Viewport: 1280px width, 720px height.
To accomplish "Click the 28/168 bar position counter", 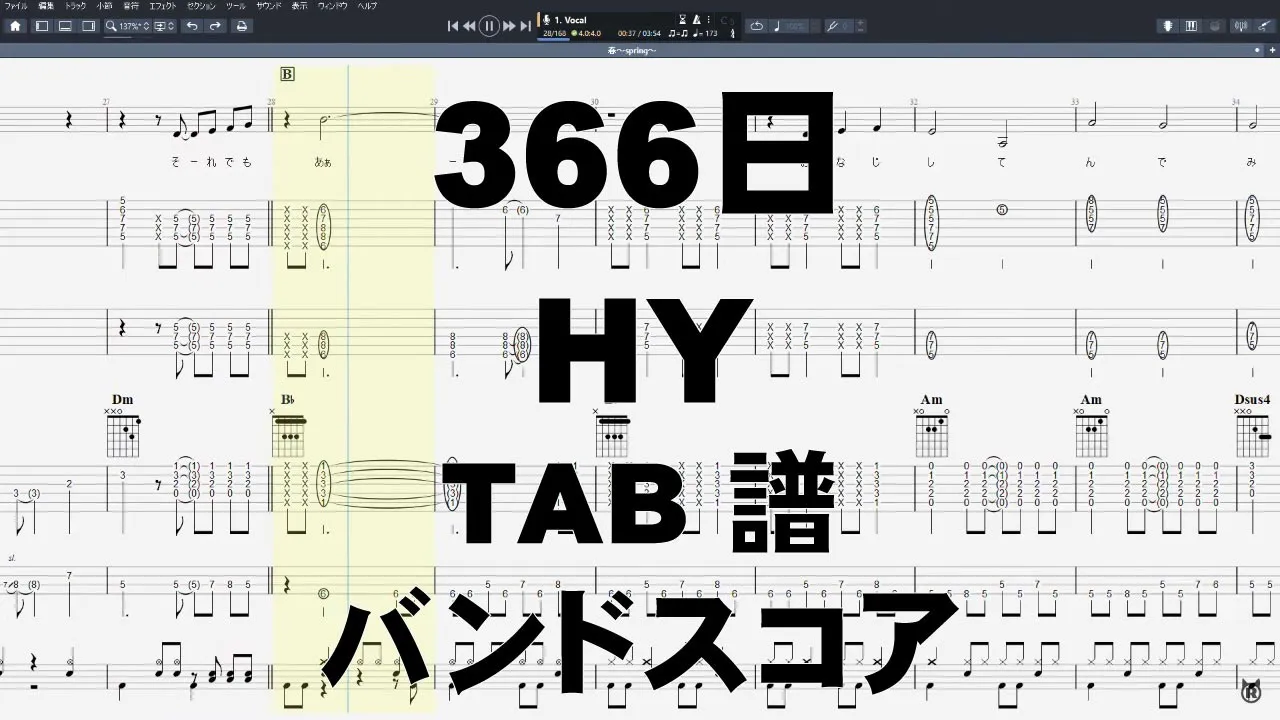I will click(554, 33).
